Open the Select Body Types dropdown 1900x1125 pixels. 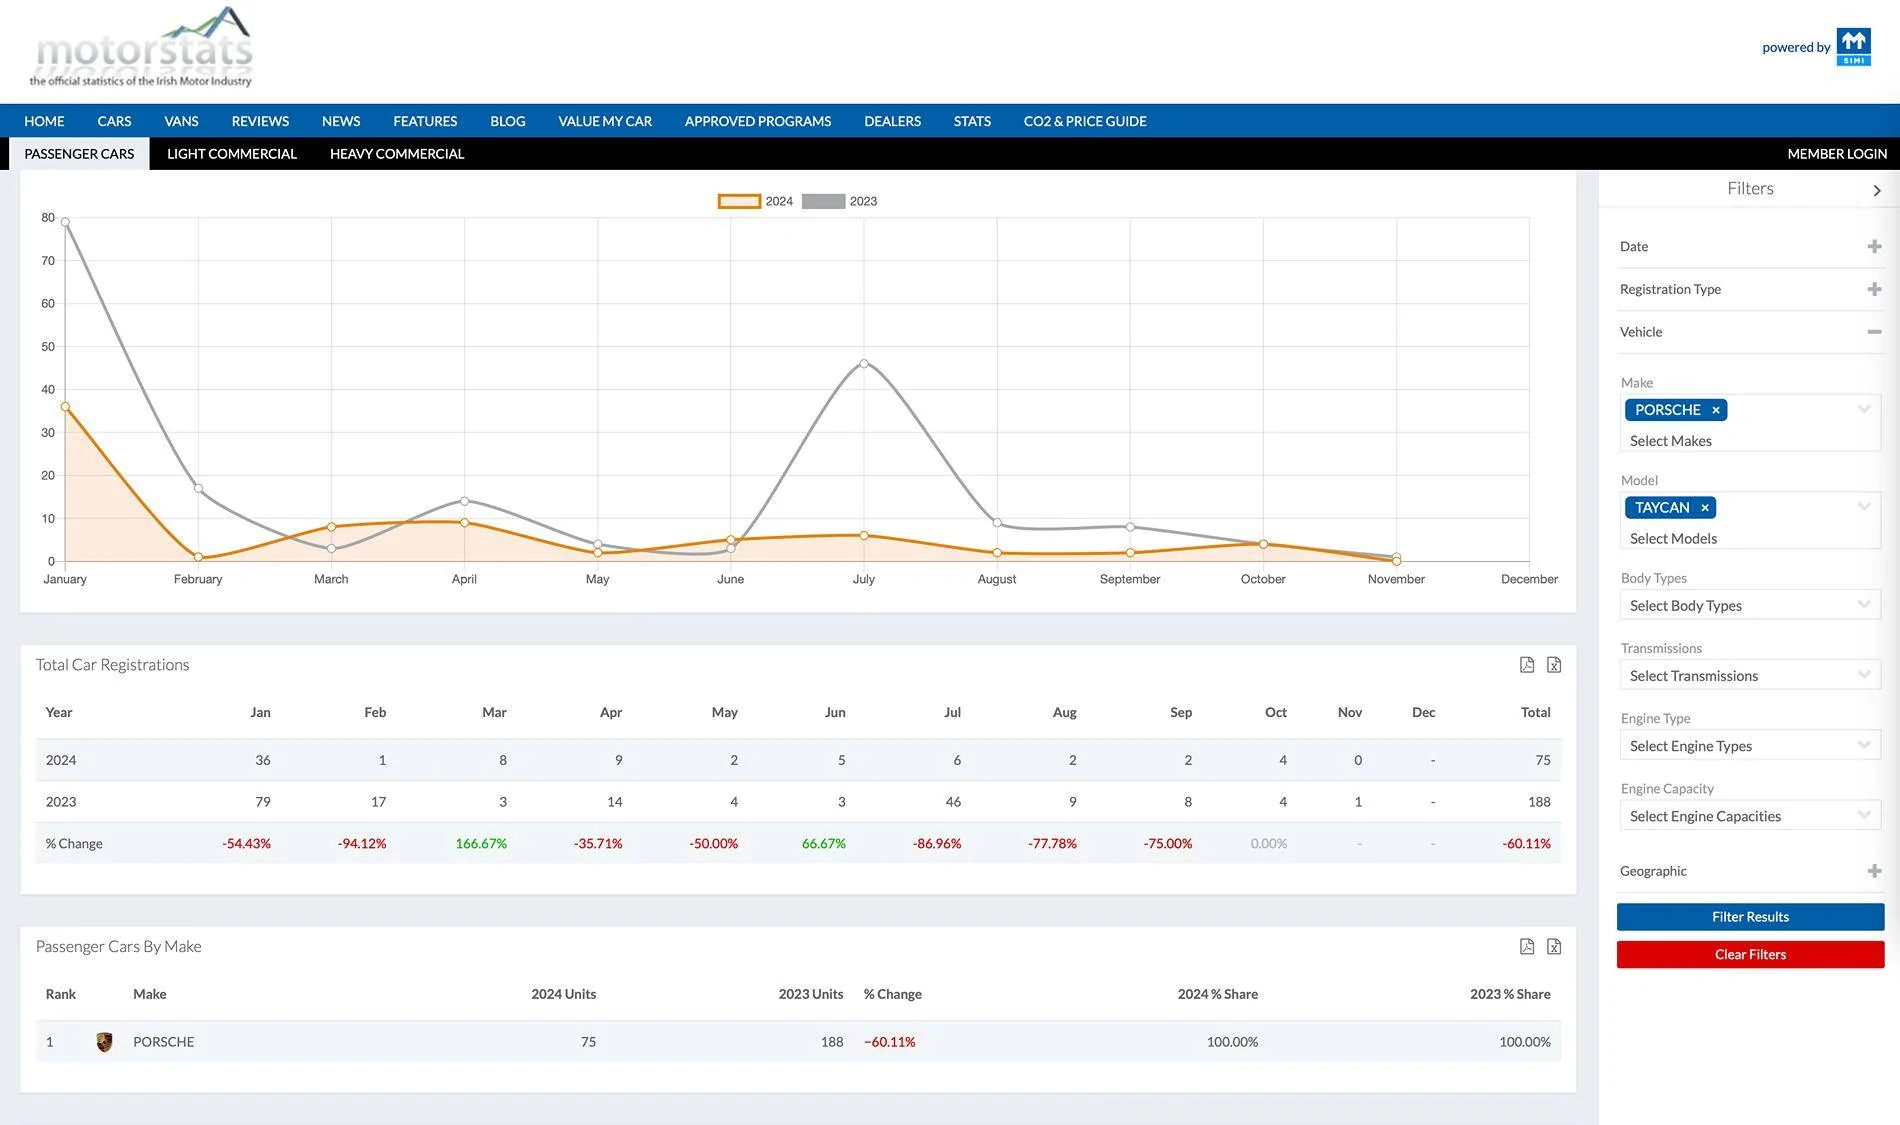[x=1750, y=605]
